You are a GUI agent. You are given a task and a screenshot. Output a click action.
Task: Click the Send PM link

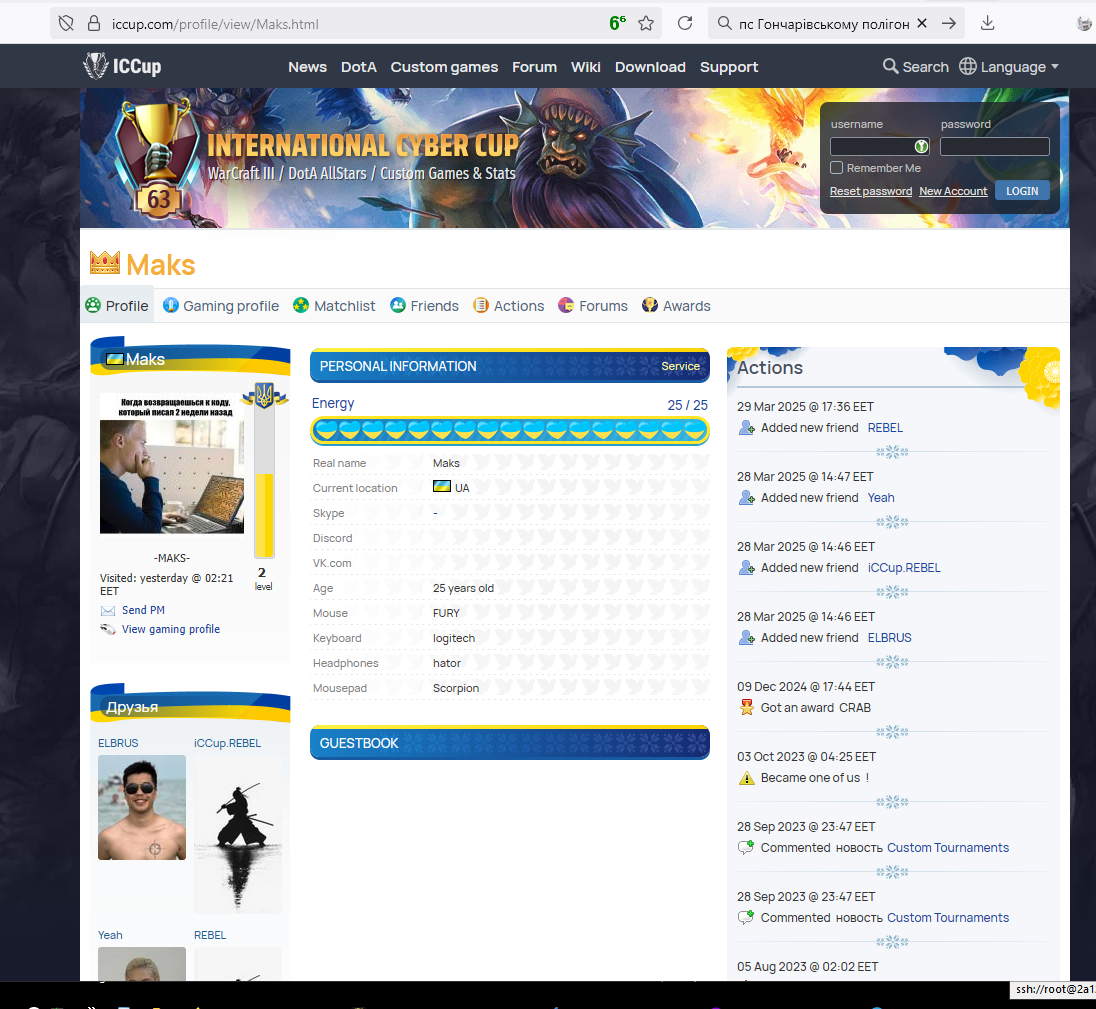[x=143, y=610]
